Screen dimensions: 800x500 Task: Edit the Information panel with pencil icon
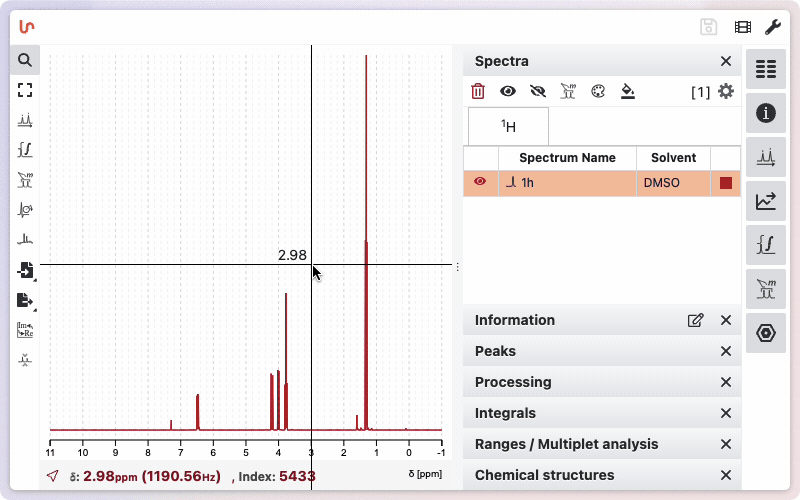(x=695, y=320)
